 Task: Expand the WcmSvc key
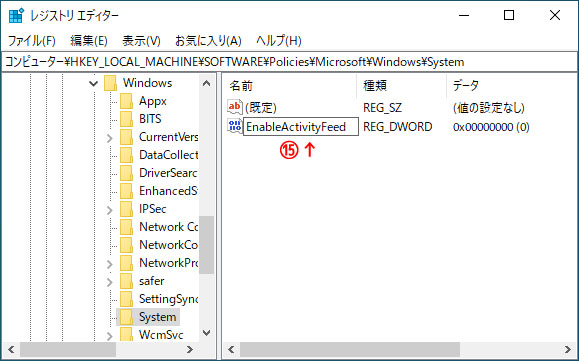(109, 336)
